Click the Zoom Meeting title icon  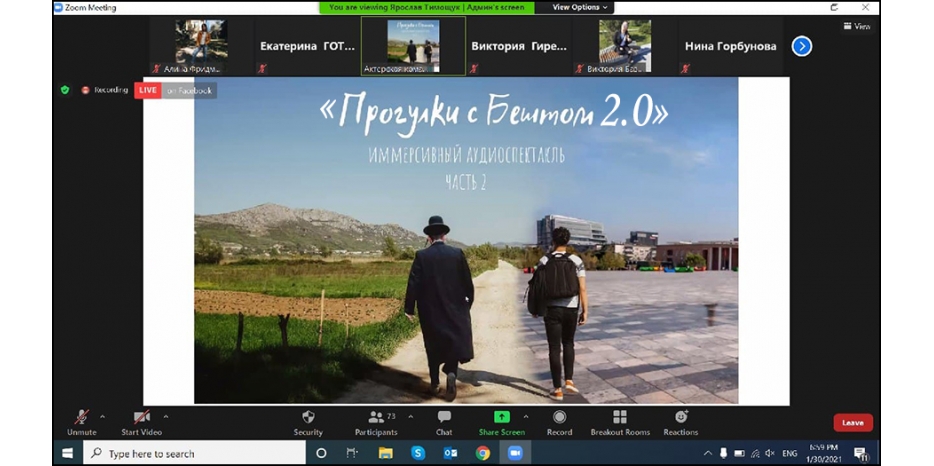click(x=58, y=8)
